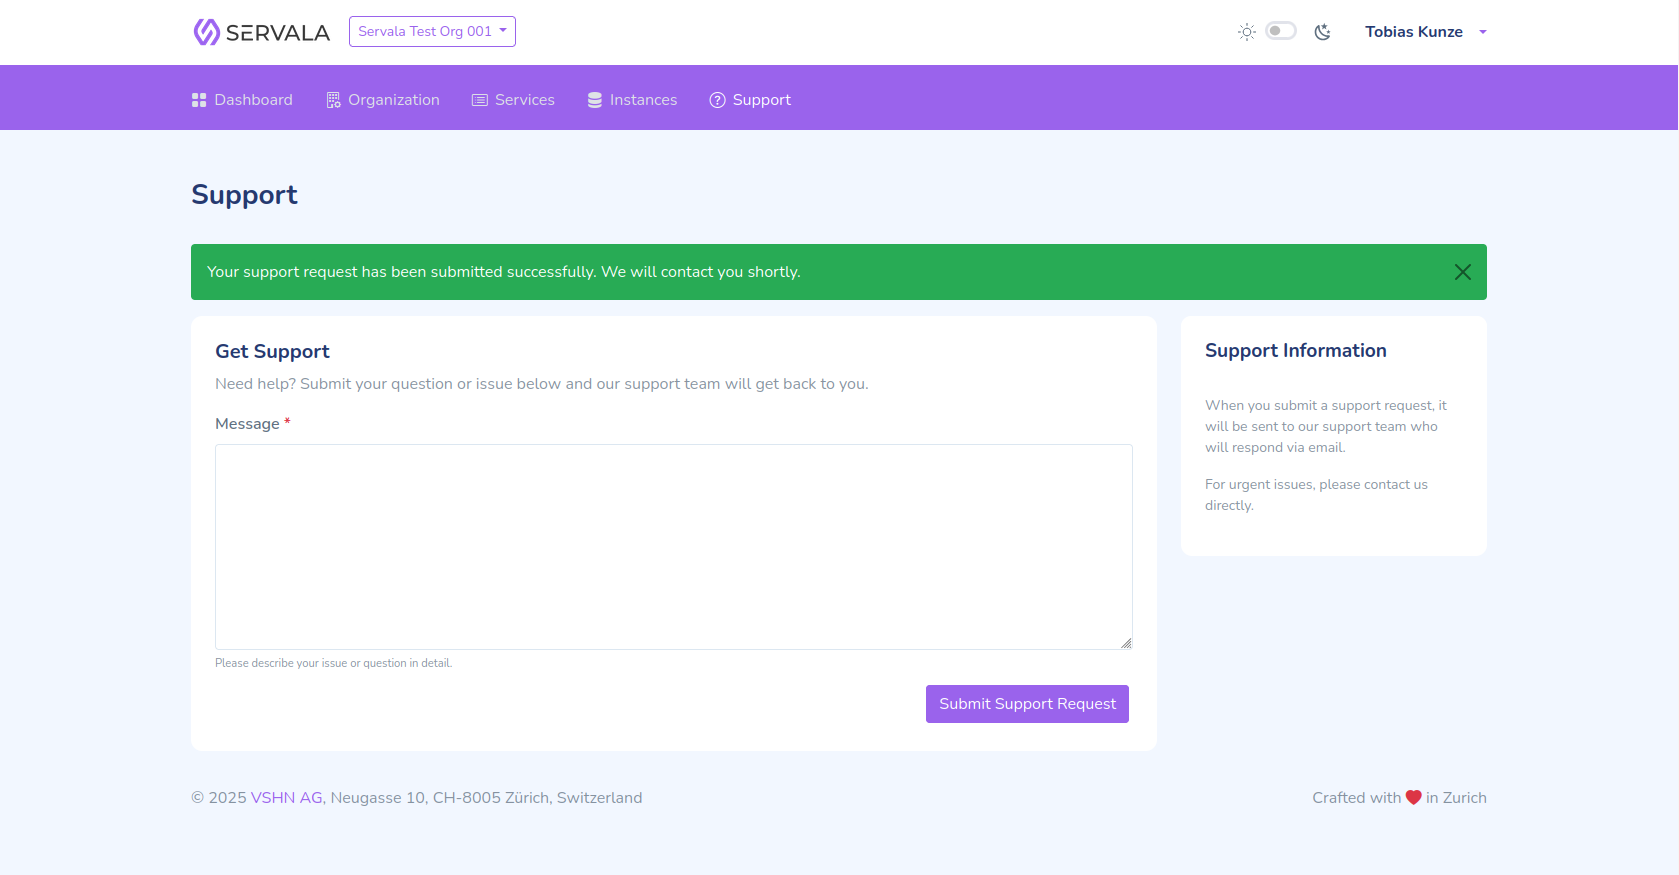Image resolution: width=1679 pixels, height=875 pixels.
Task: Open the Servala Test Org 001 dropdown
Action: 432,31
